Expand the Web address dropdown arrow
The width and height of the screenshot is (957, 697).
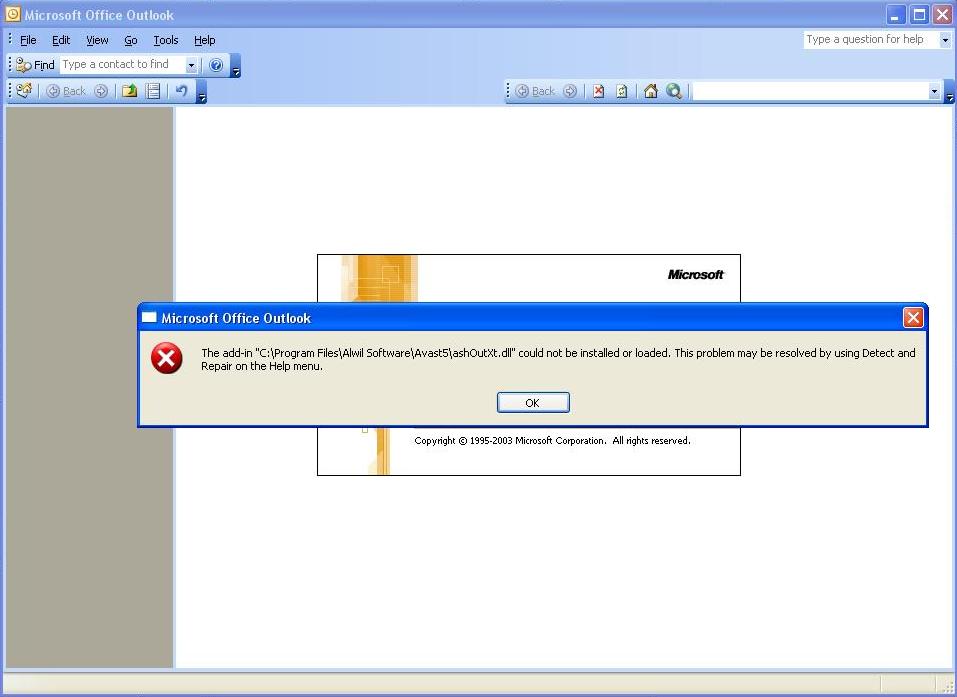934,92
